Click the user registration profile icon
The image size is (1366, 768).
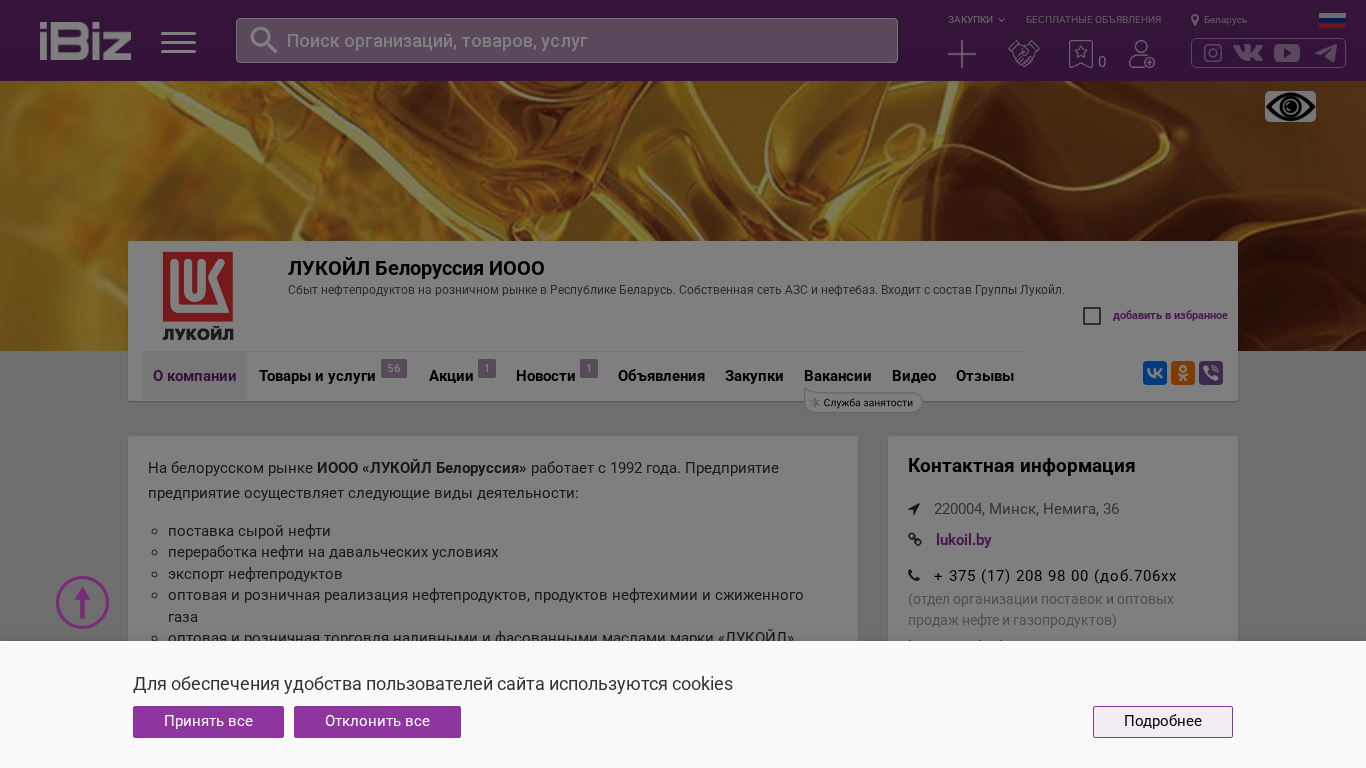coord(1142,54)
